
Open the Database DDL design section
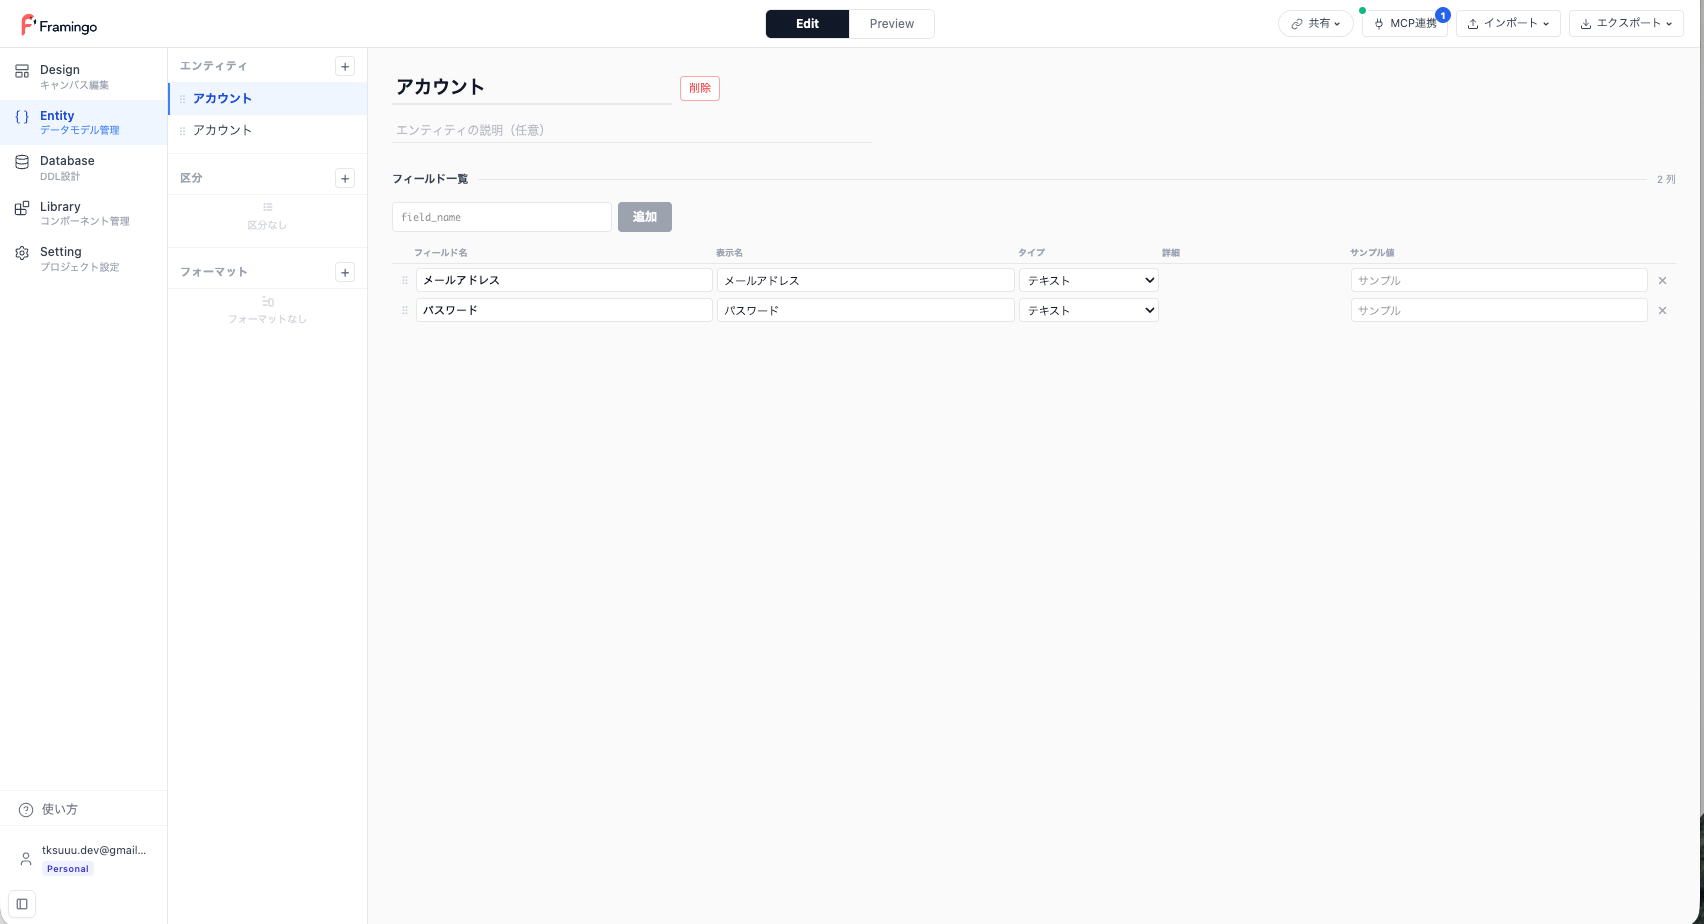[x=83, y=168]
